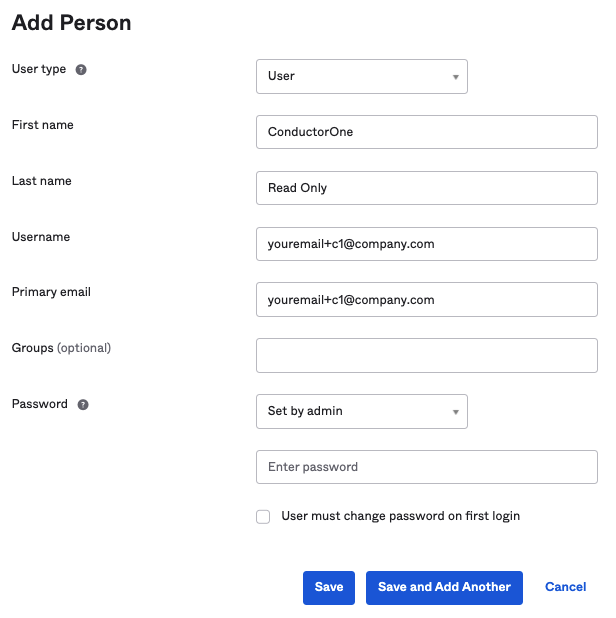This screenshot has width=616, height=618.
Task: Click the User type dropdown arrow
Action: pyautogui.click(x=456, y=77)
